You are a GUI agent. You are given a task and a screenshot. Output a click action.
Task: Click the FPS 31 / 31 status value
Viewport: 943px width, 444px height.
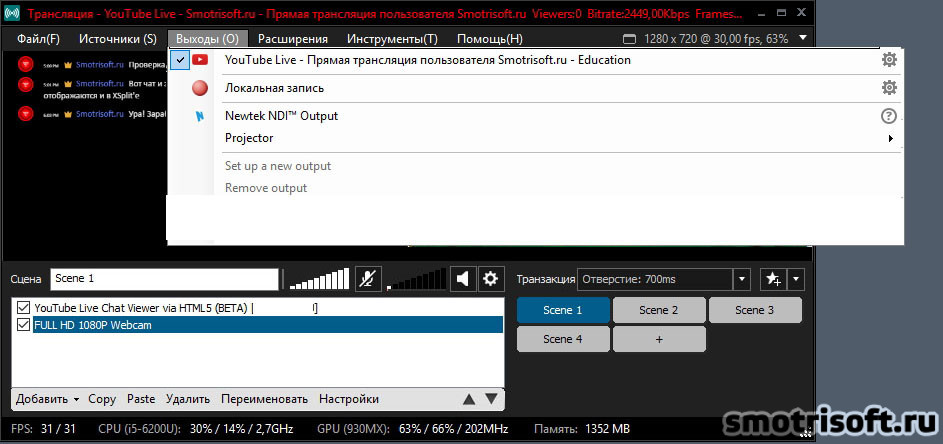pos(58,429)
